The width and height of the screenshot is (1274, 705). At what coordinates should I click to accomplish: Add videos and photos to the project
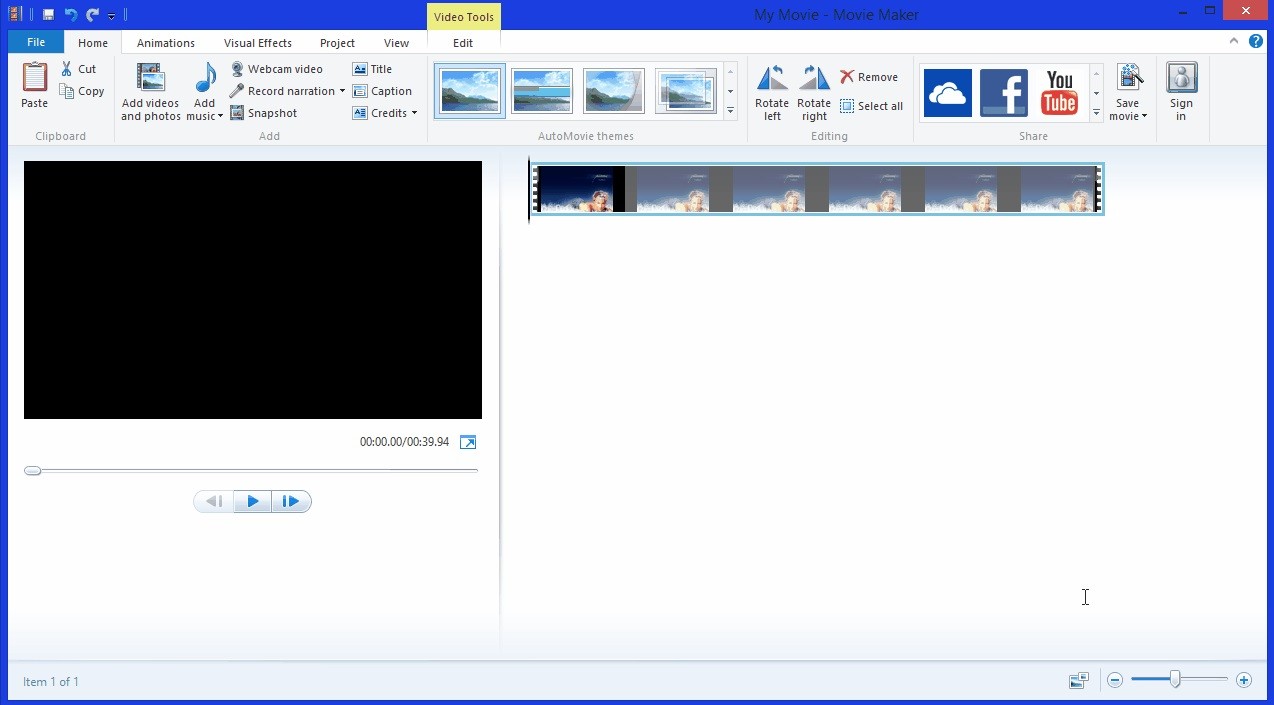(149, 90)
